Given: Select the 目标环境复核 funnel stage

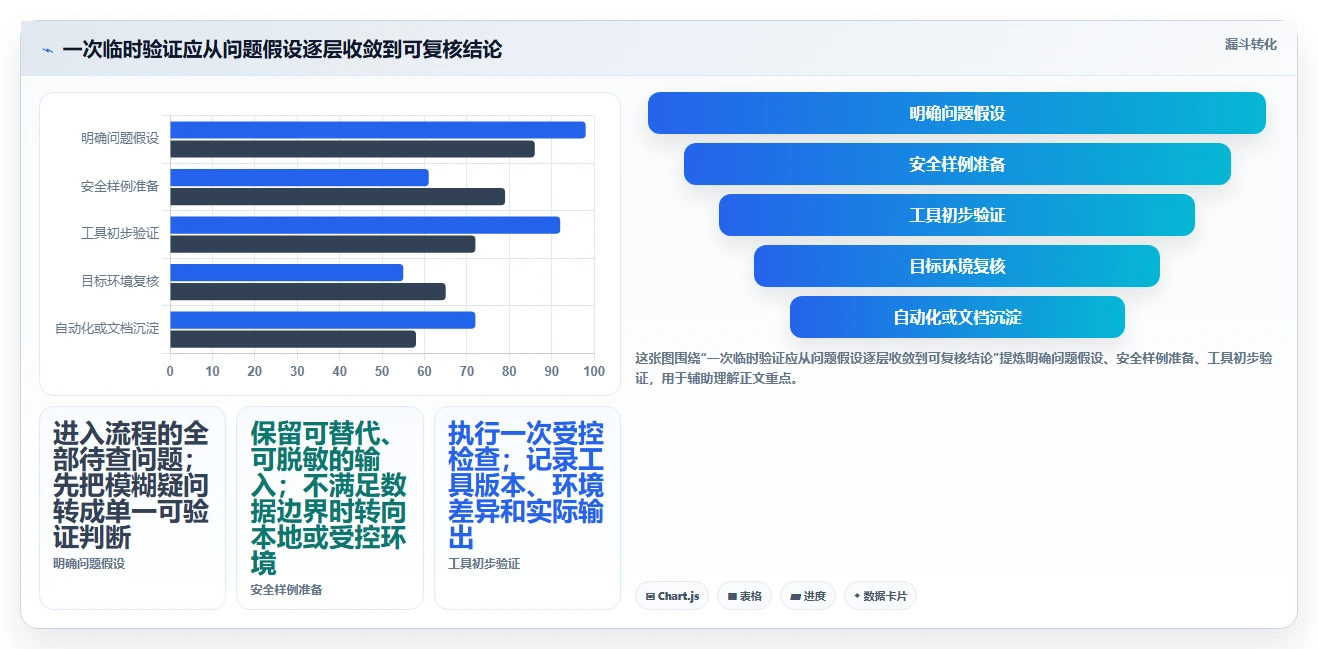Looking at the screenshot, I should pos(957,266).
